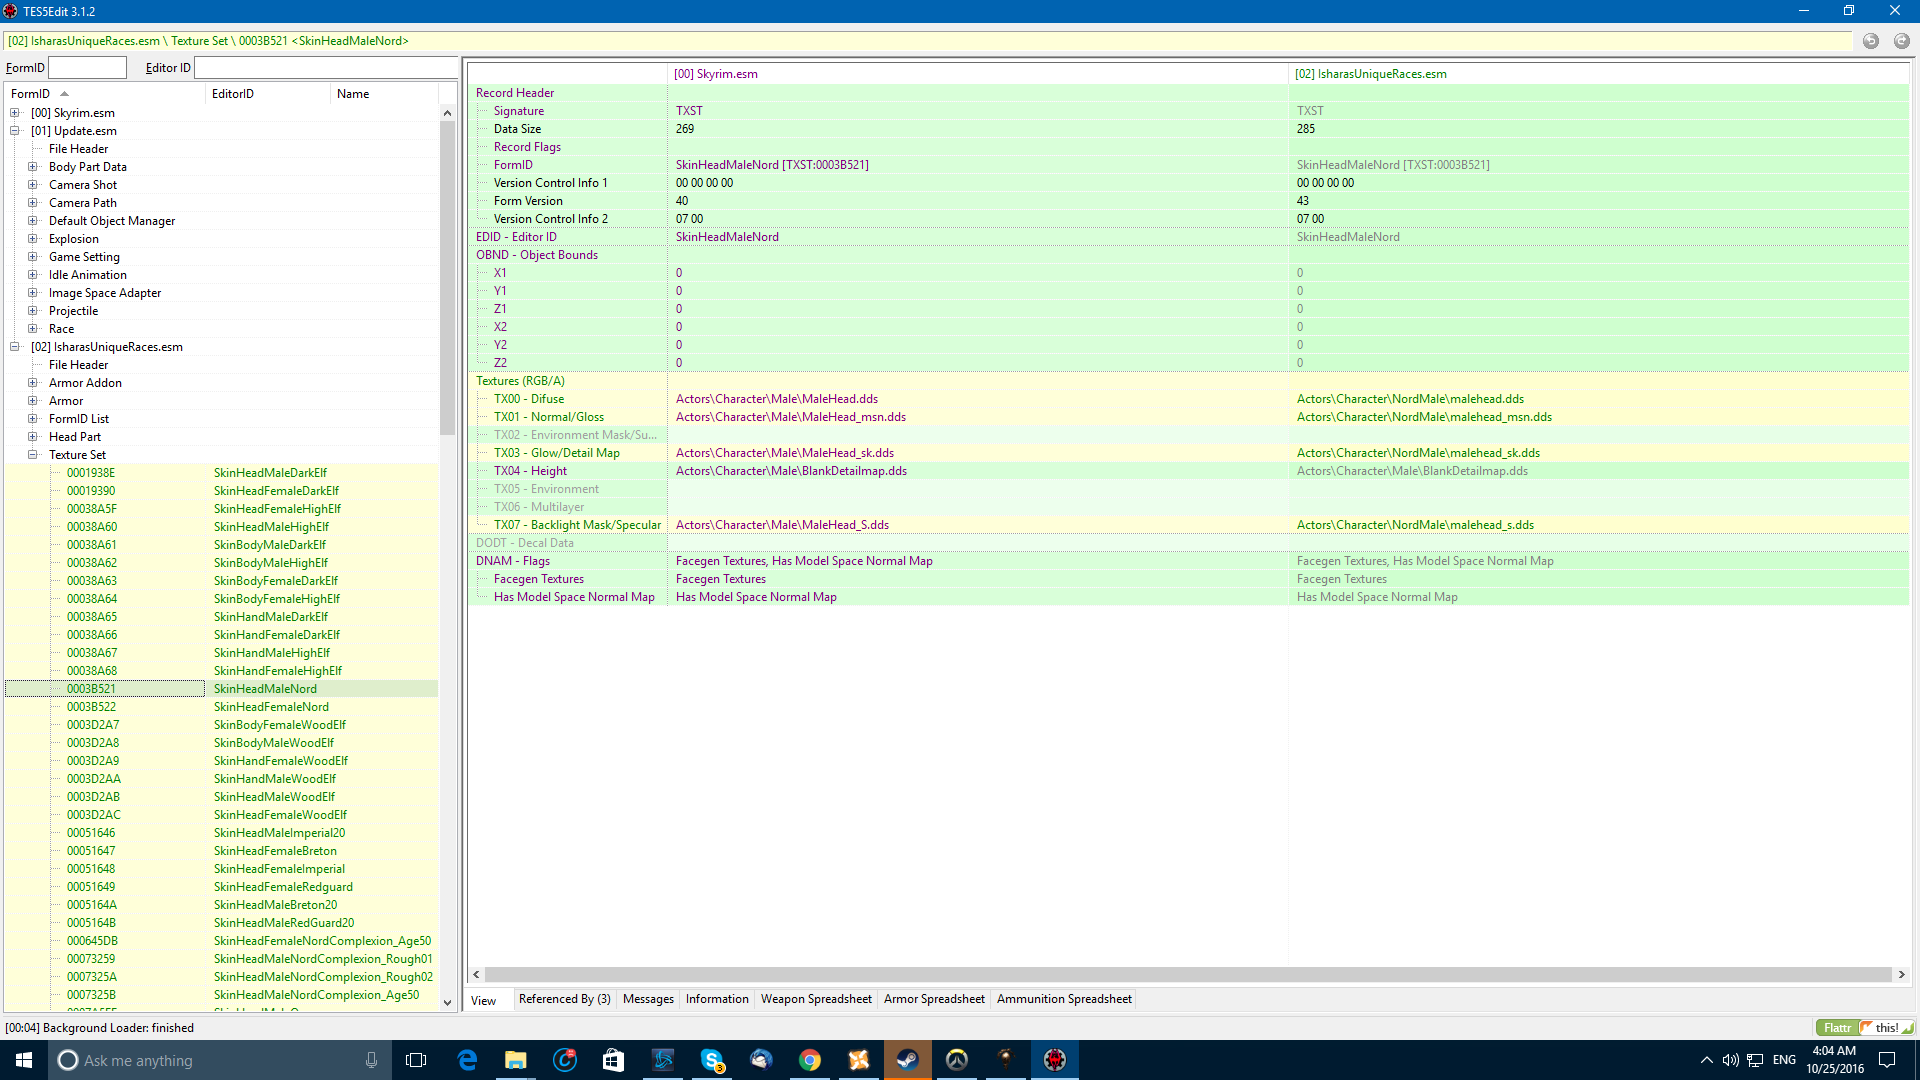The image size is (1920, 1080).
Task: Click the Flattr this button
Action: click(1864, 1027)
